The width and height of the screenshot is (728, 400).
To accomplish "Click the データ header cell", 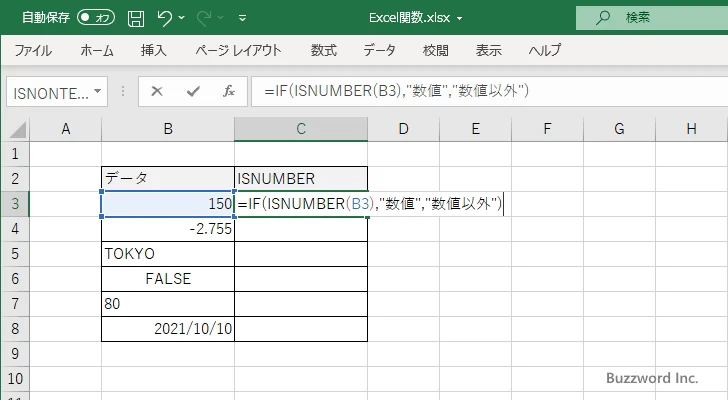I will tap(168, 179).
